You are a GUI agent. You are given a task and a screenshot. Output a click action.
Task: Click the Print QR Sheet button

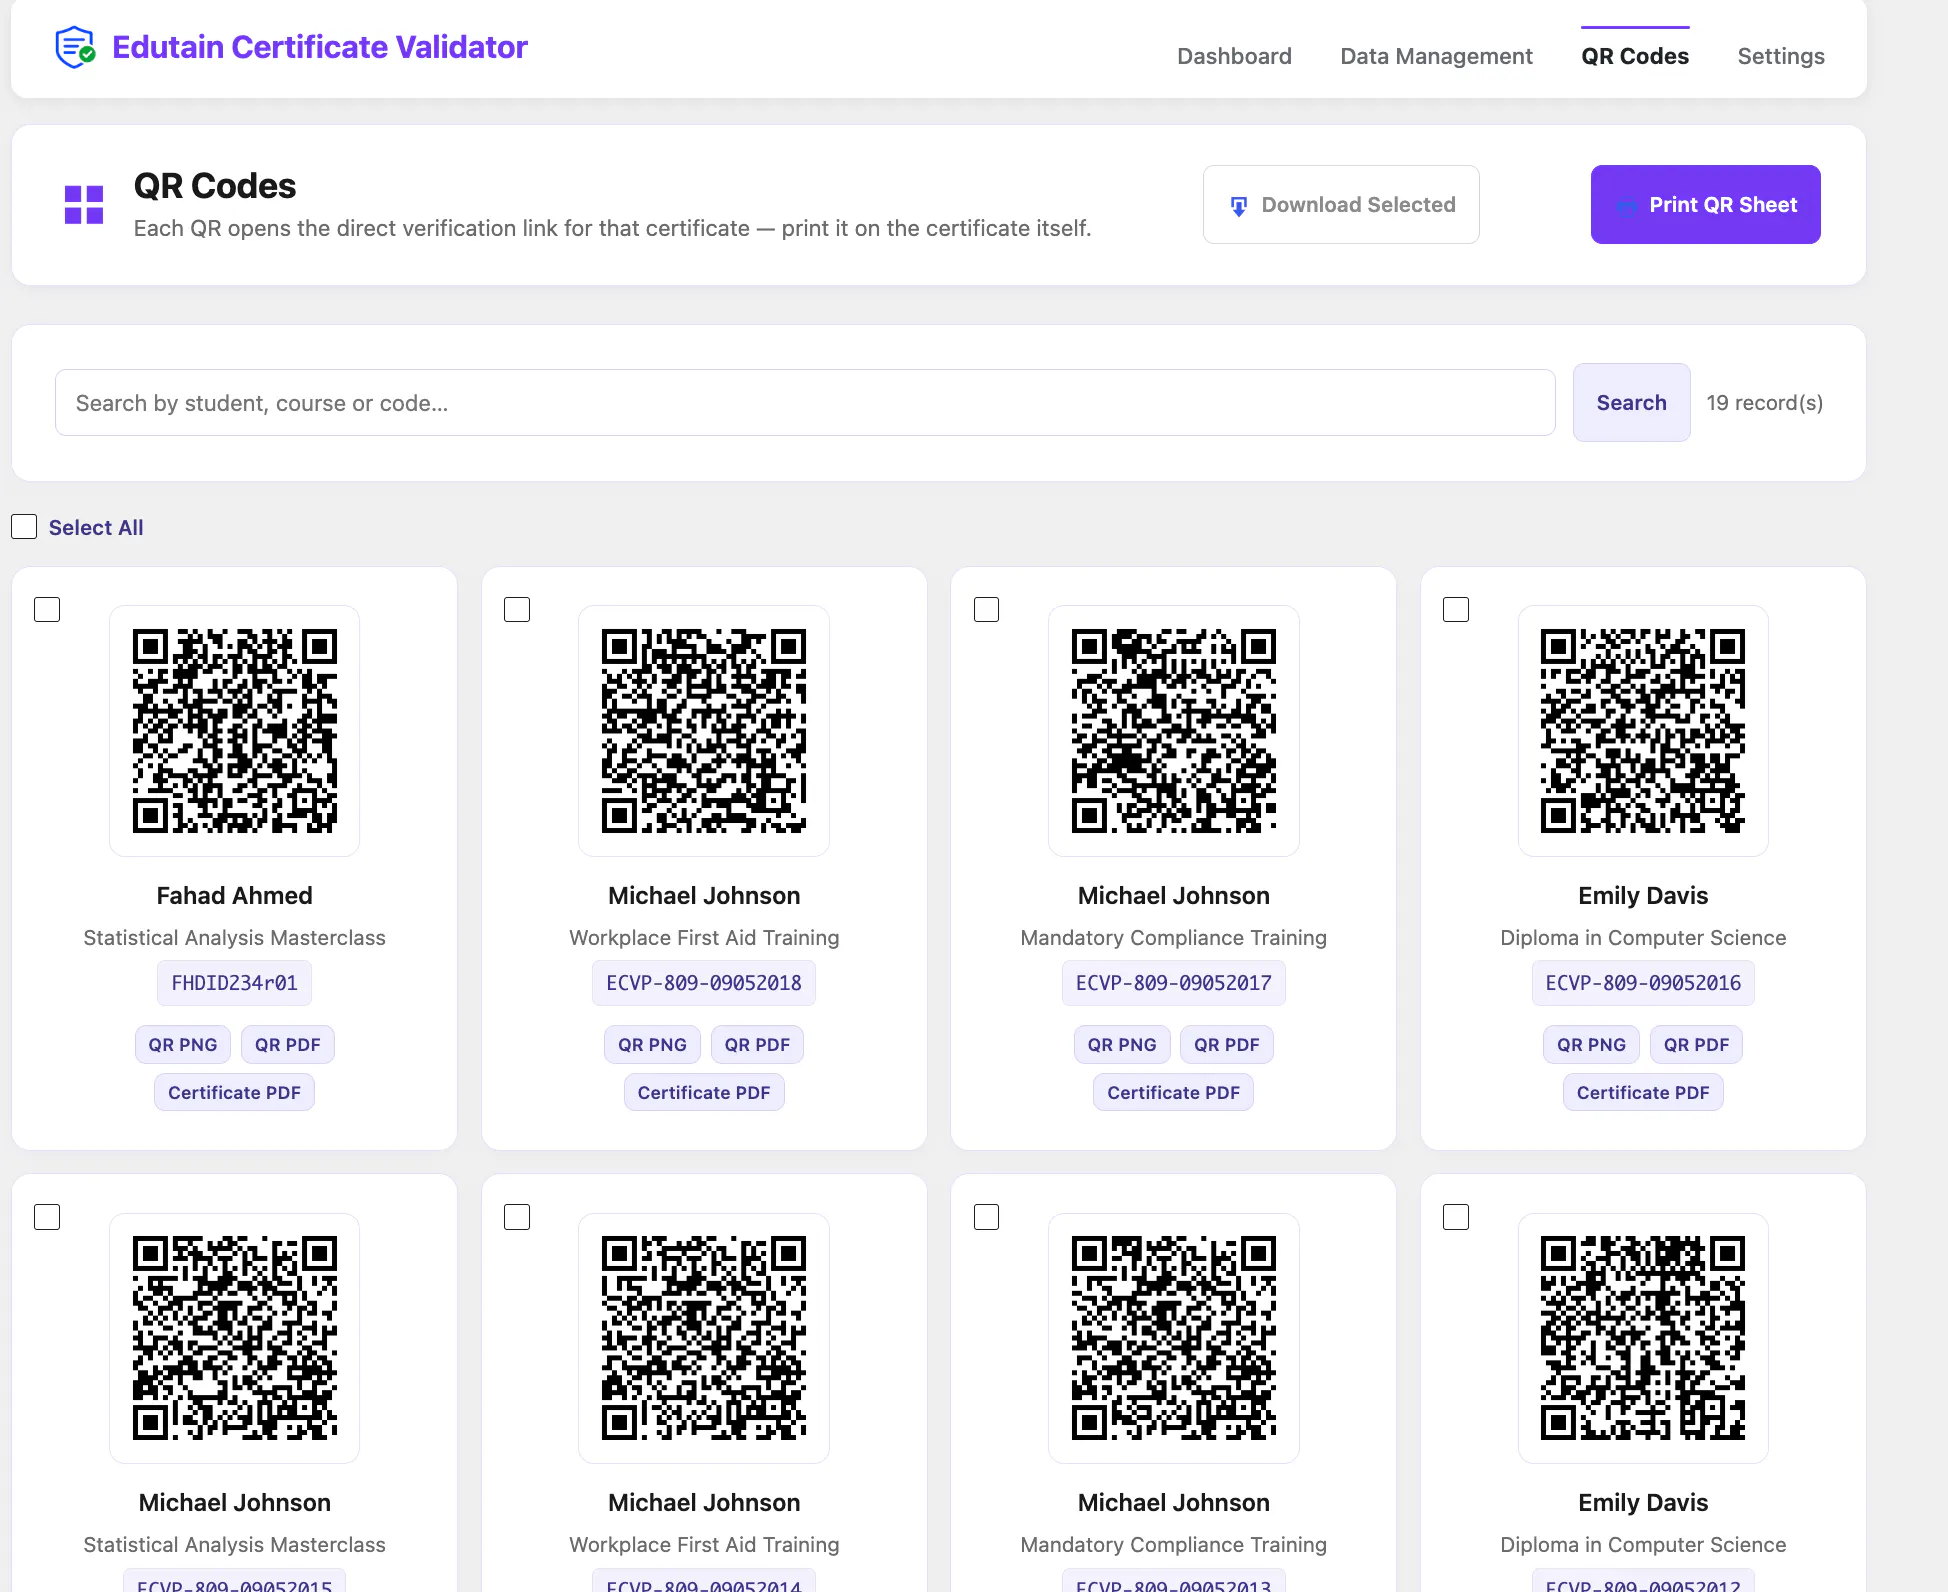click(x=1705, y=205)
